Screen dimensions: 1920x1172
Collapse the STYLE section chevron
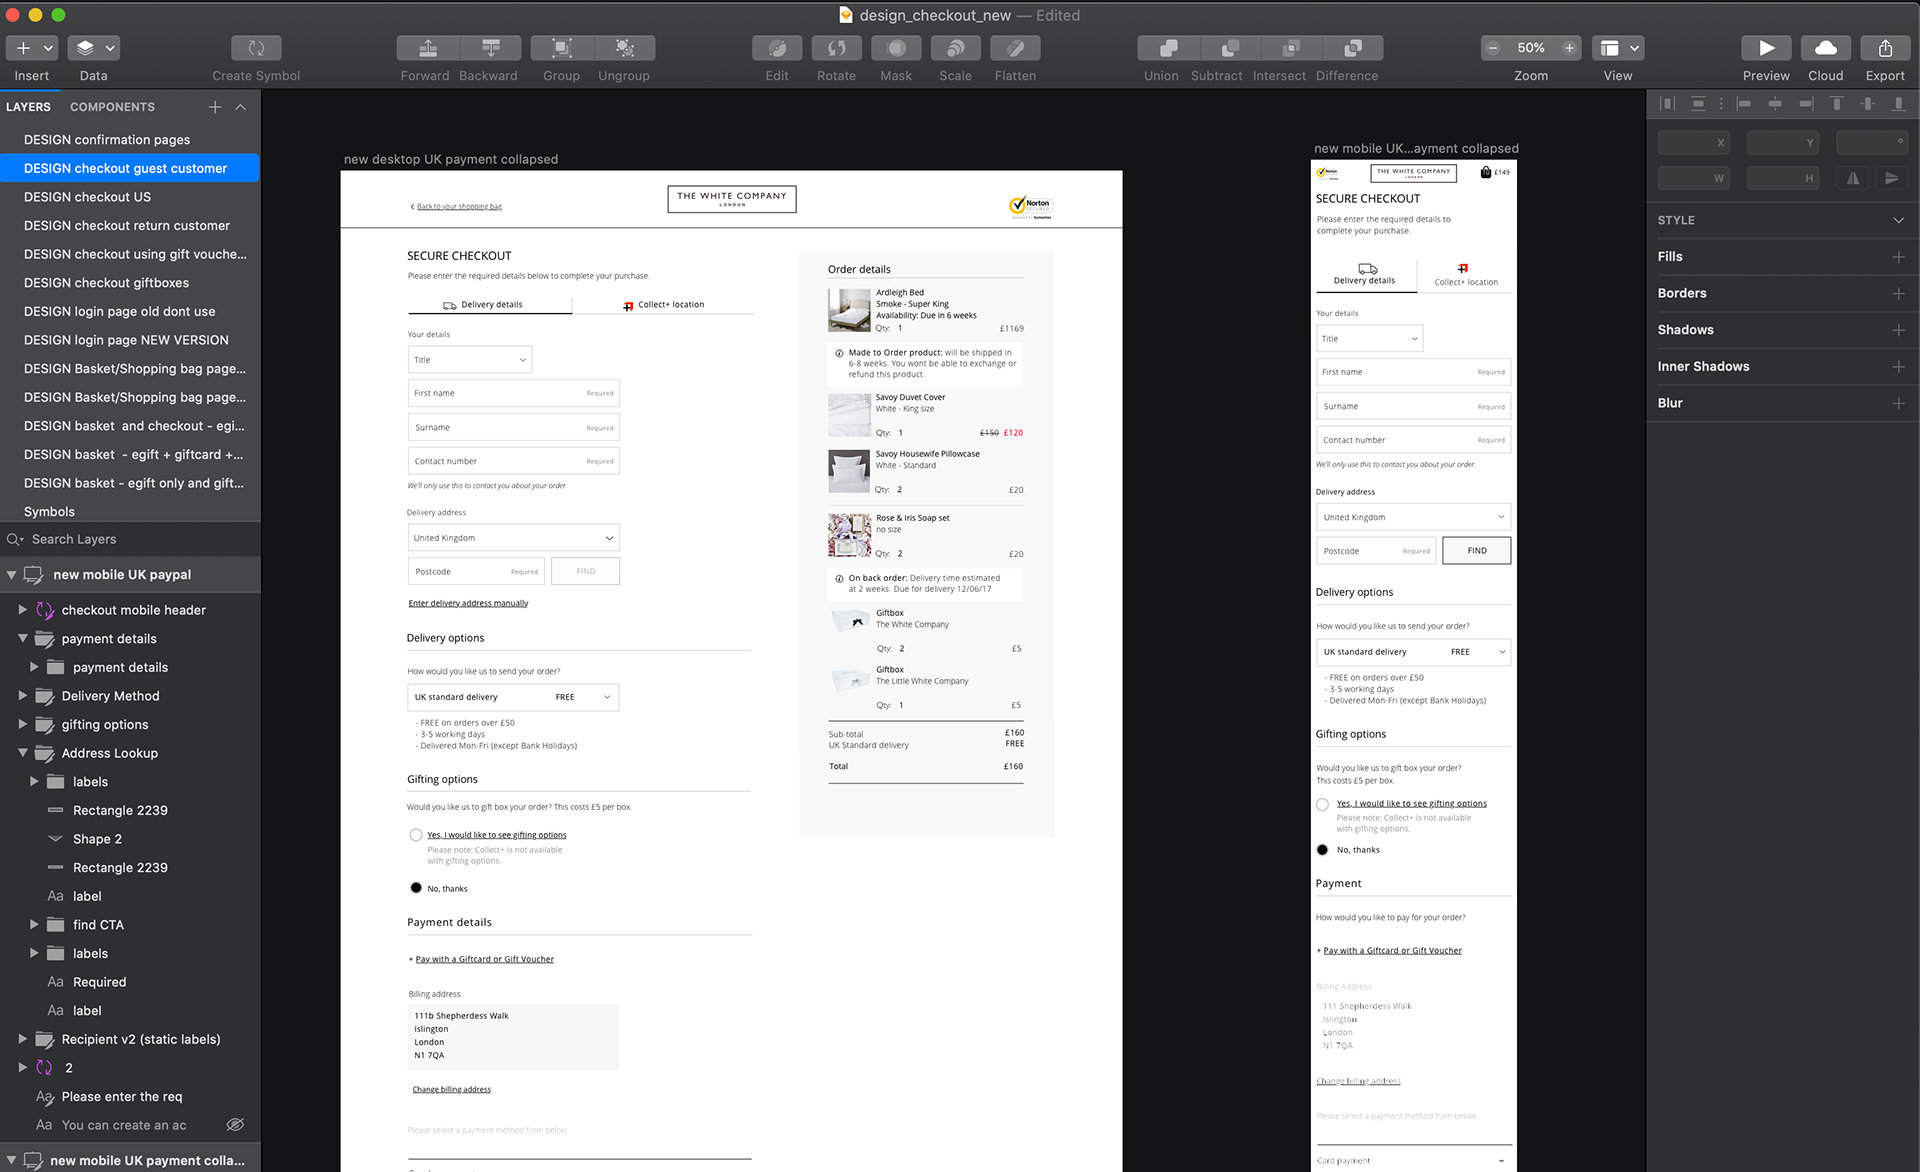tap(1898, 220)
